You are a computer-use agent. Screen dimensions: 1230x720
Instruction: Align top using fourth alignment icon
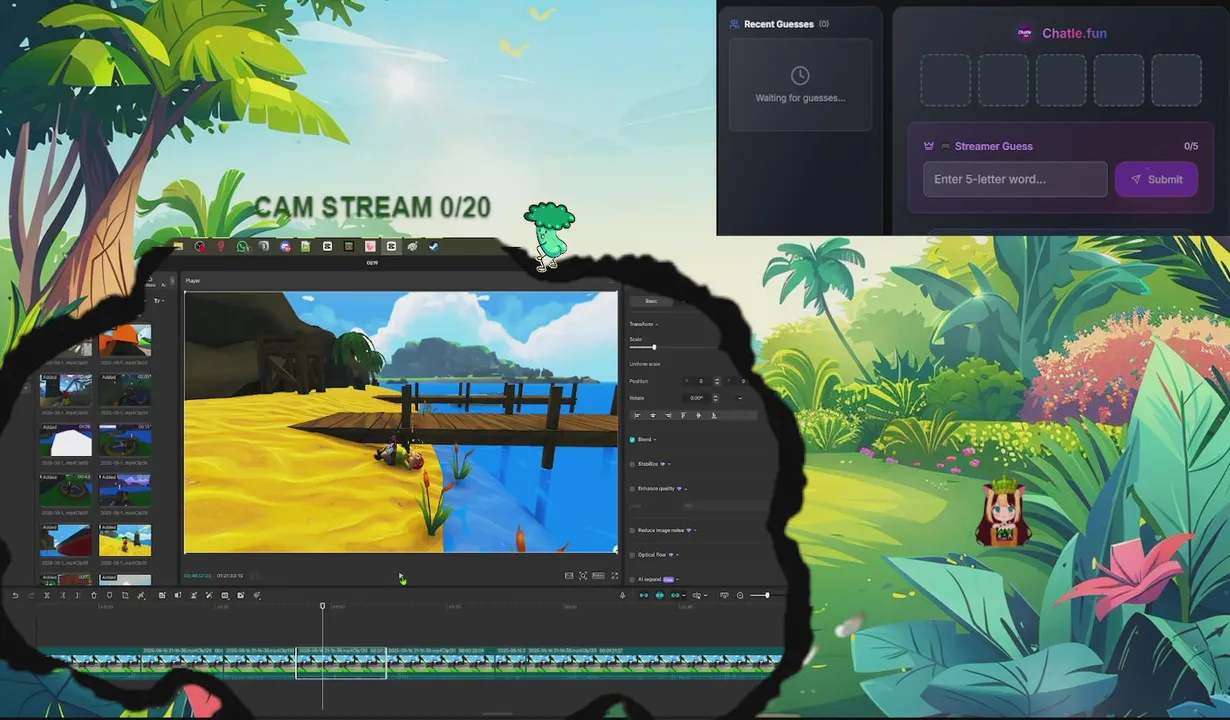pyautogui.click(x=683, y=415)
